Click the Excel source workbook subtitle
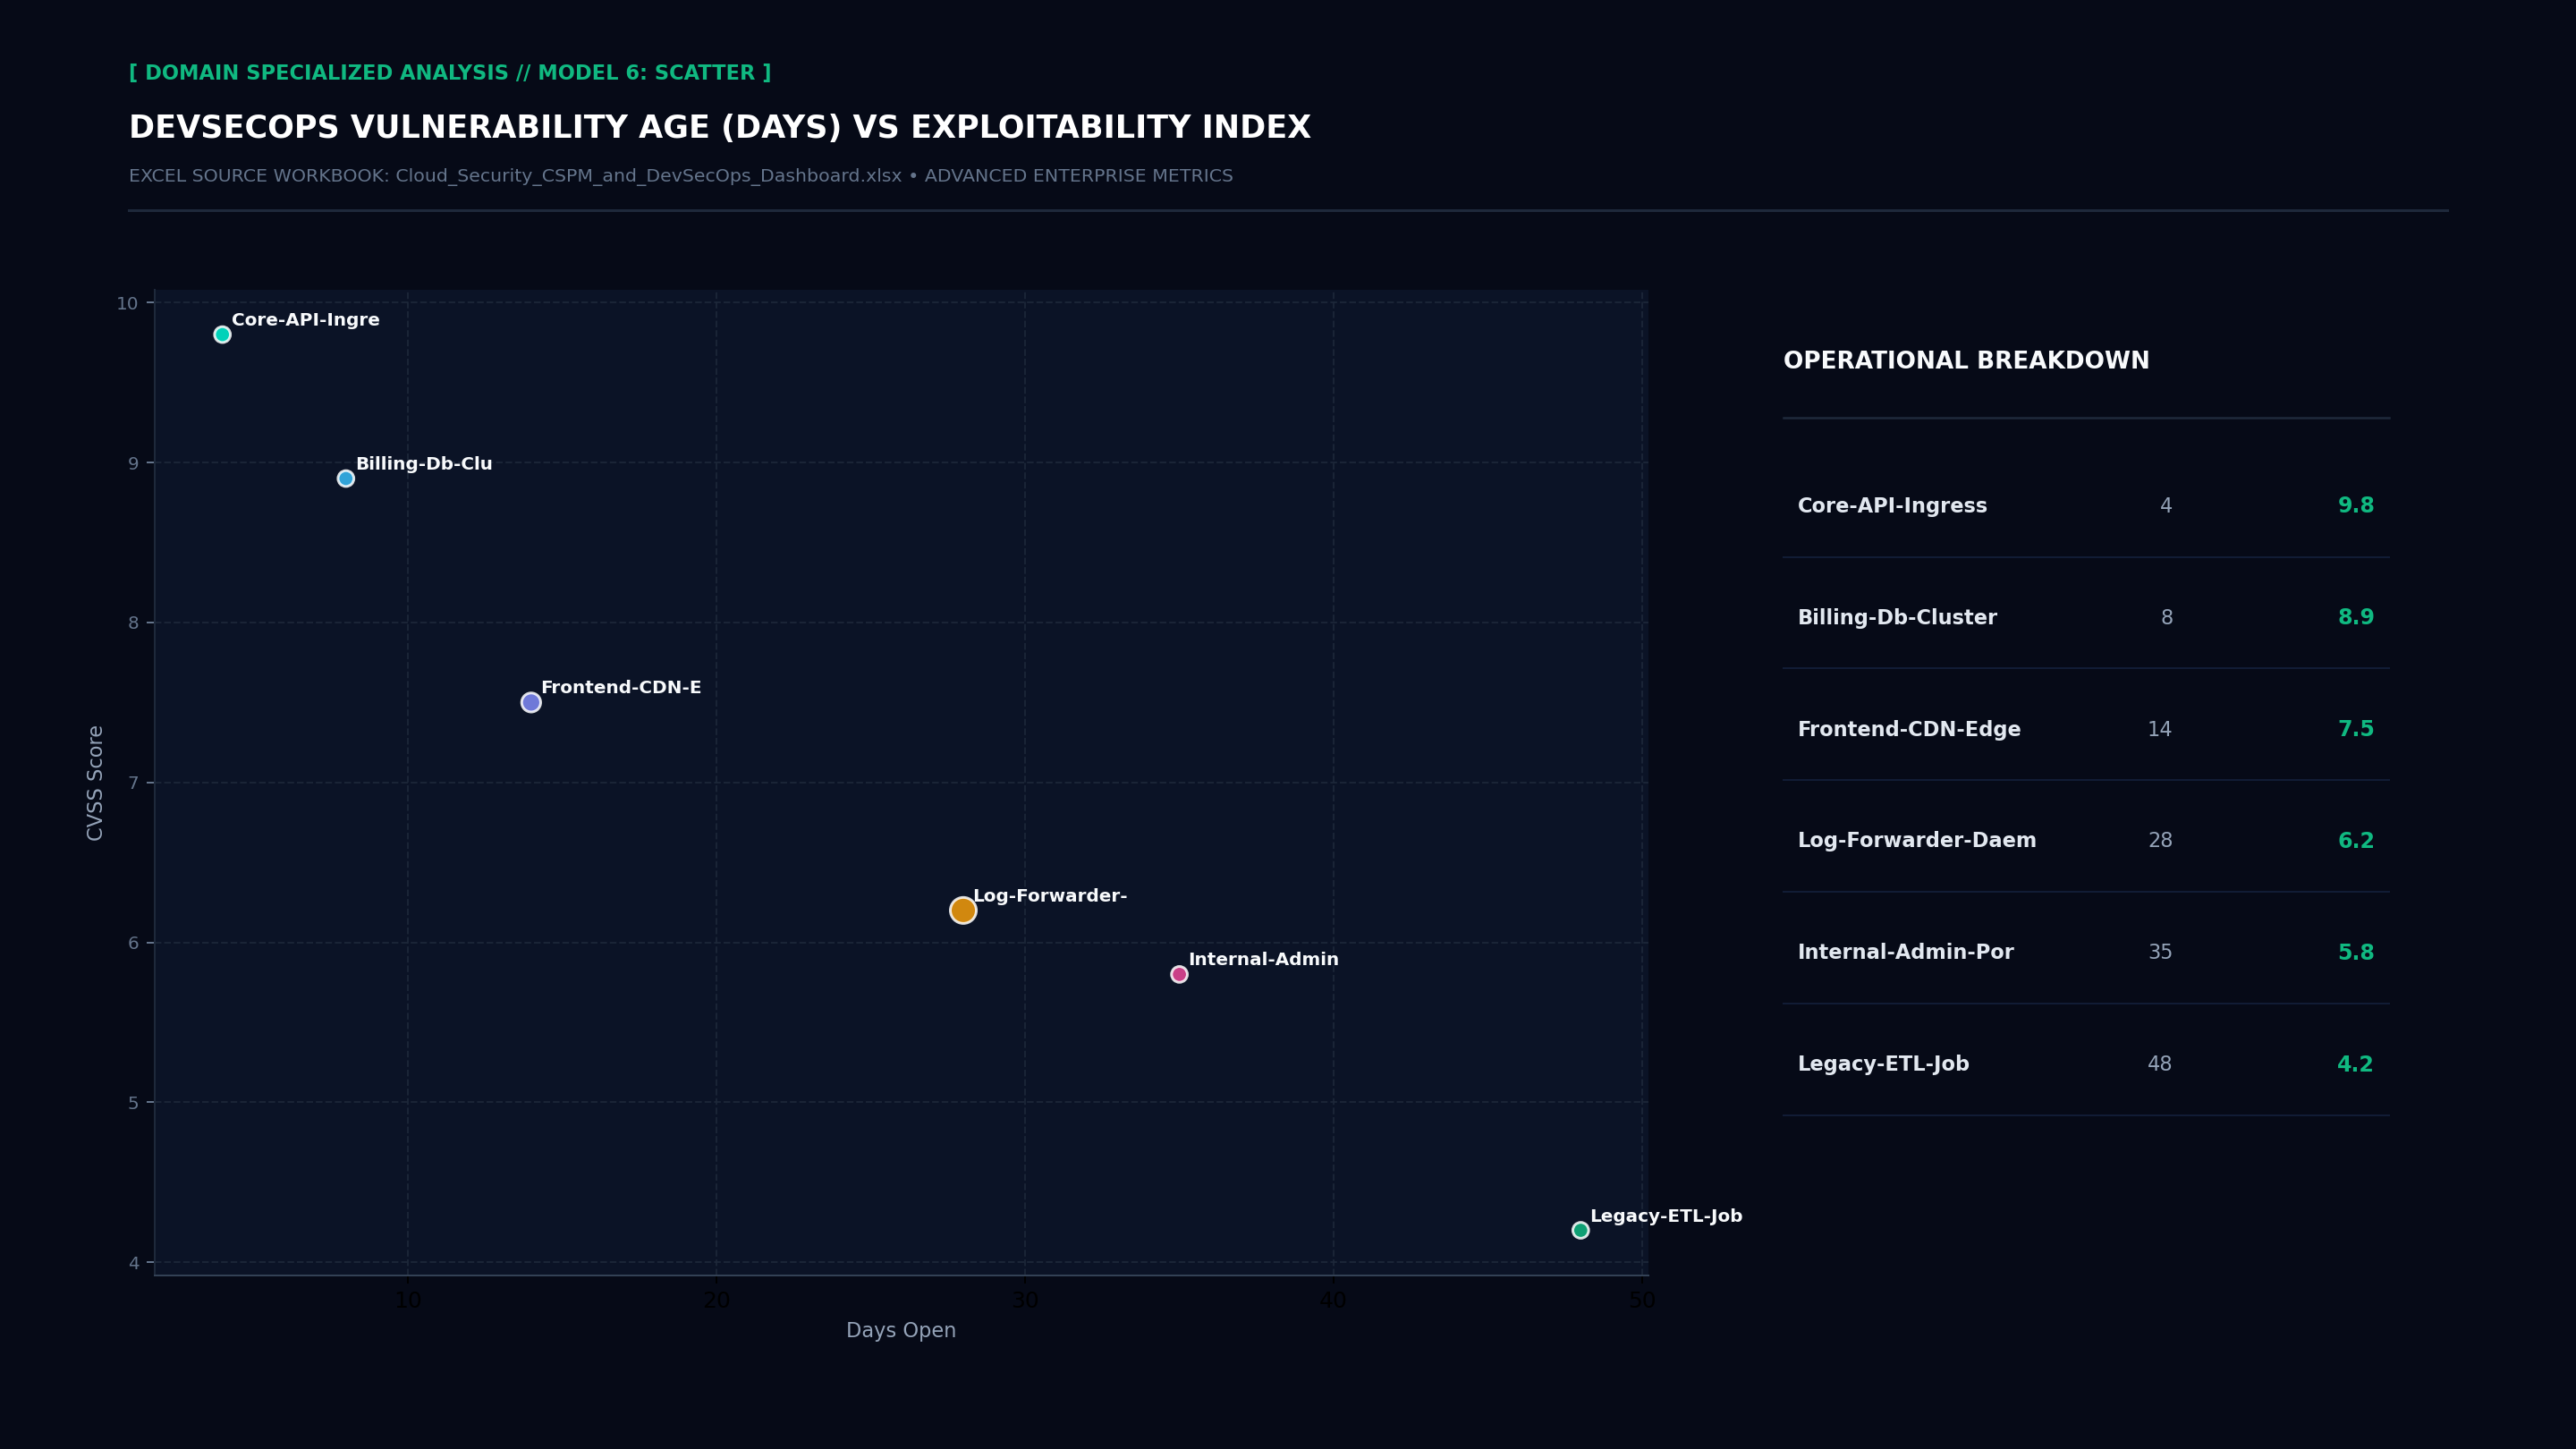This screenshot has width=2576, height=1449. pyautogui.click(x=681, y=176)
